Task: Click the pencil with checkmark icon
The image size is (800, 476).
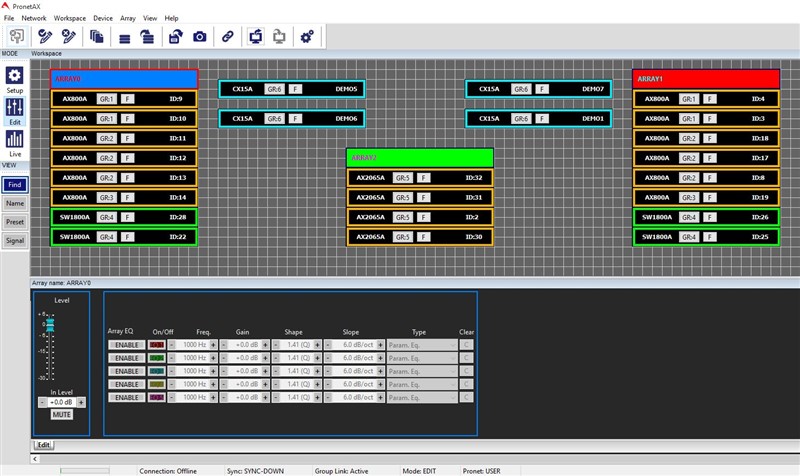Action: (x=45, y=36)
